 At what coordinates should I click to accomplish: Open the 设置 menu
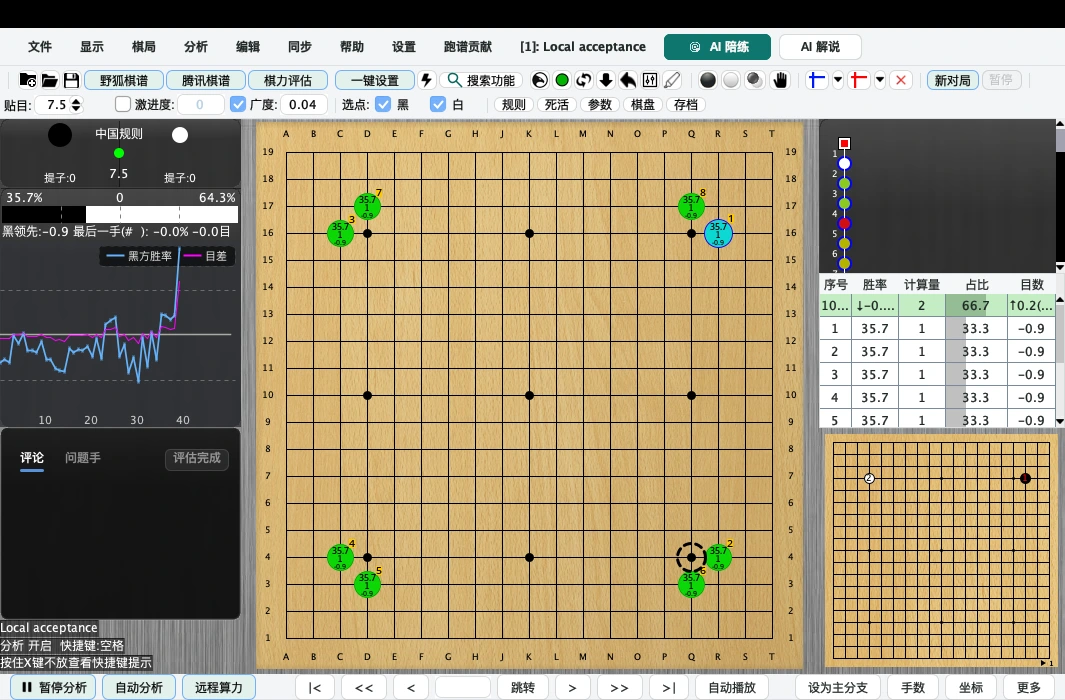pos(403,47)
